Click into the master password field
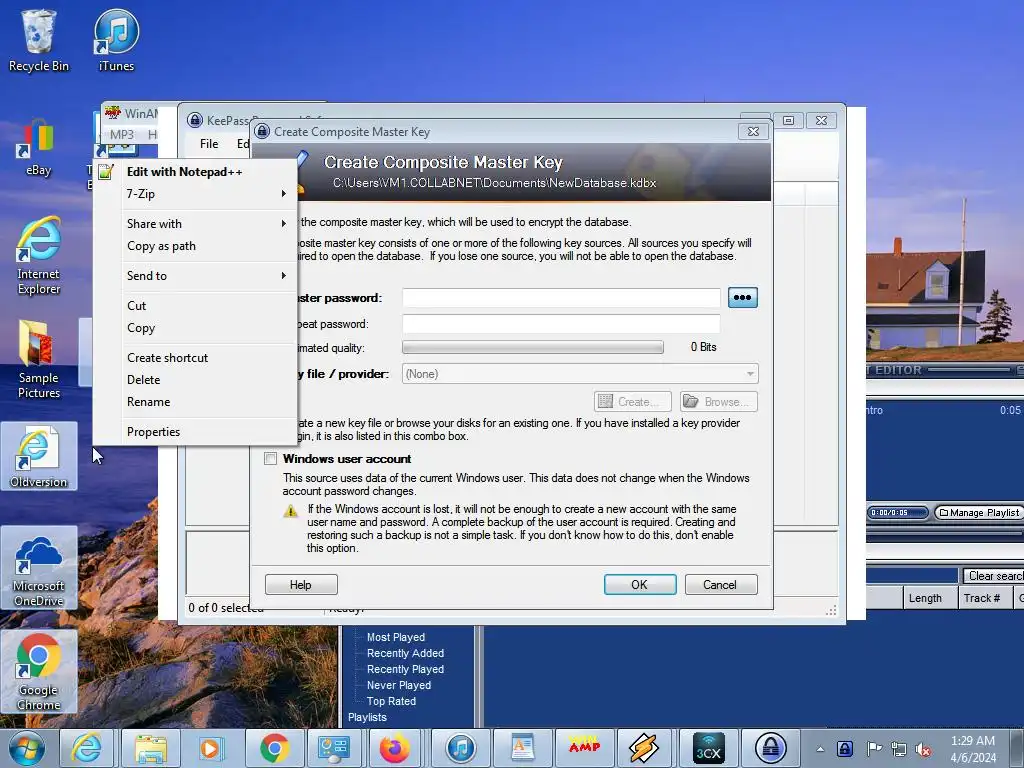The height and width of the screenshot is (768, 1024). [x=561, y=298]
